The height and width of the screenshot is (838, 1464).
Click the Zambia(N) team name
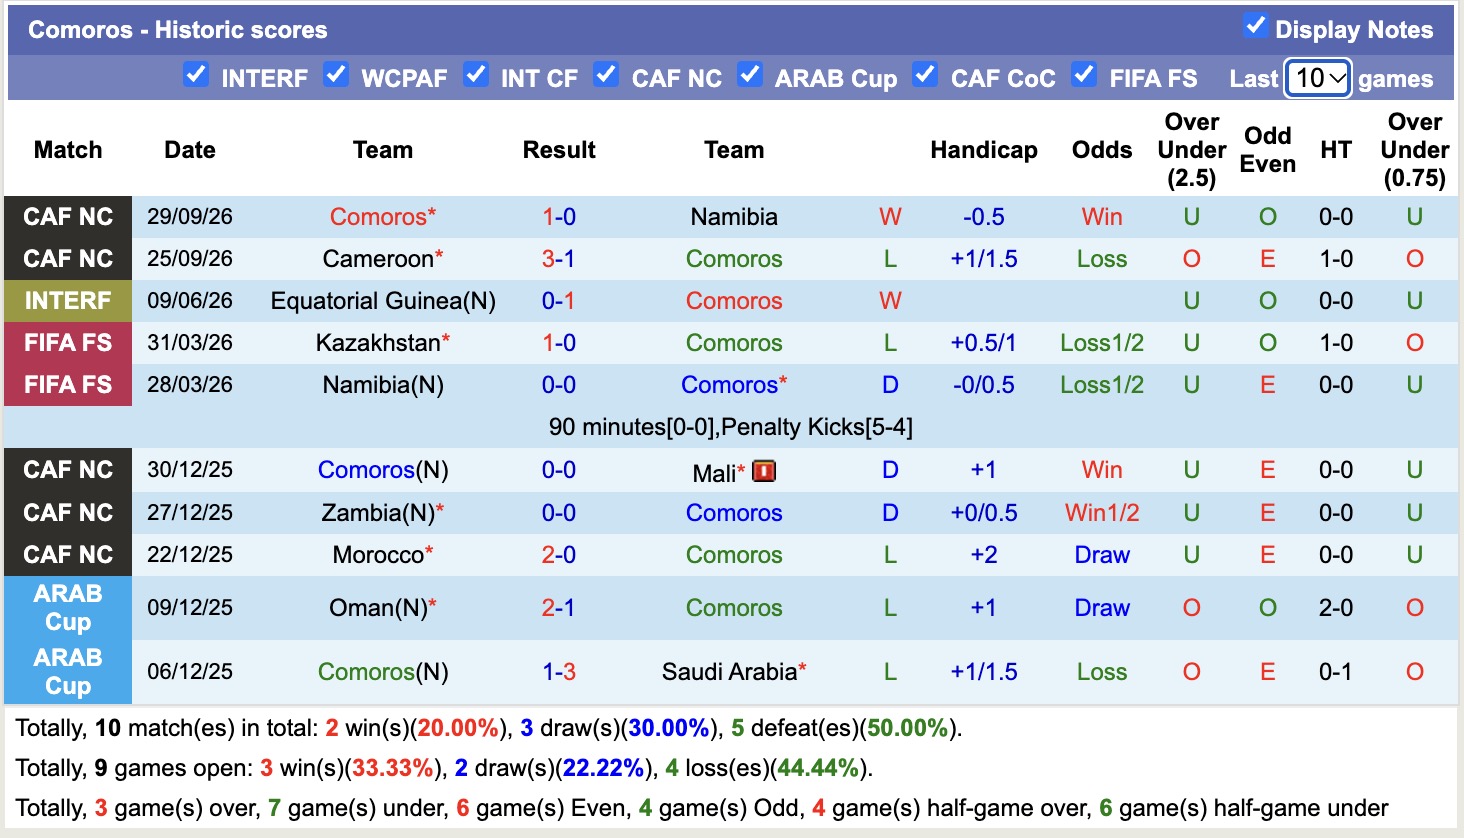[378, 513]
